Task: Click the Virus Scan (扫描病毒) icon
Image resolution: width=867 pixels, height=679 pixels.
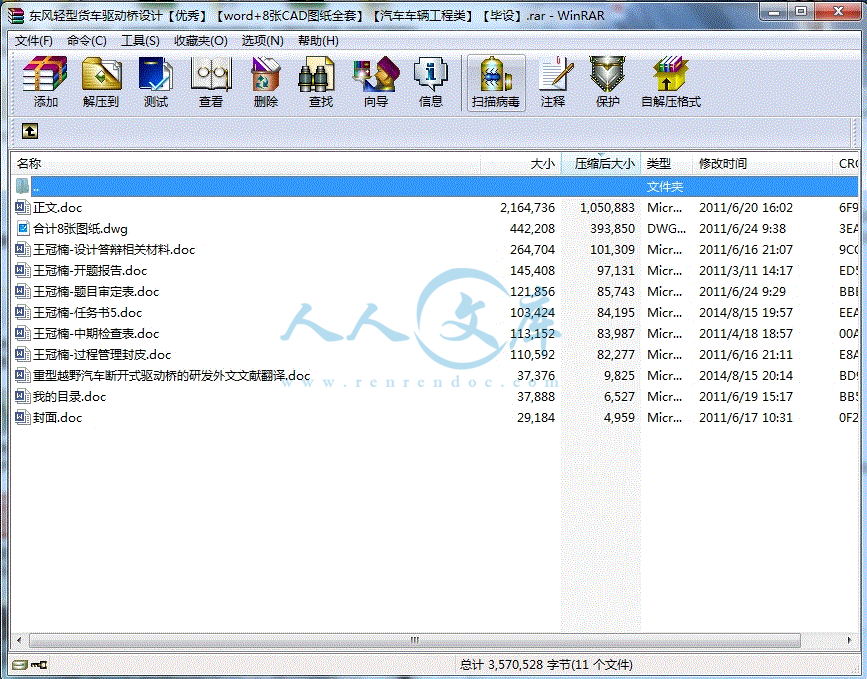Action: 495,74
